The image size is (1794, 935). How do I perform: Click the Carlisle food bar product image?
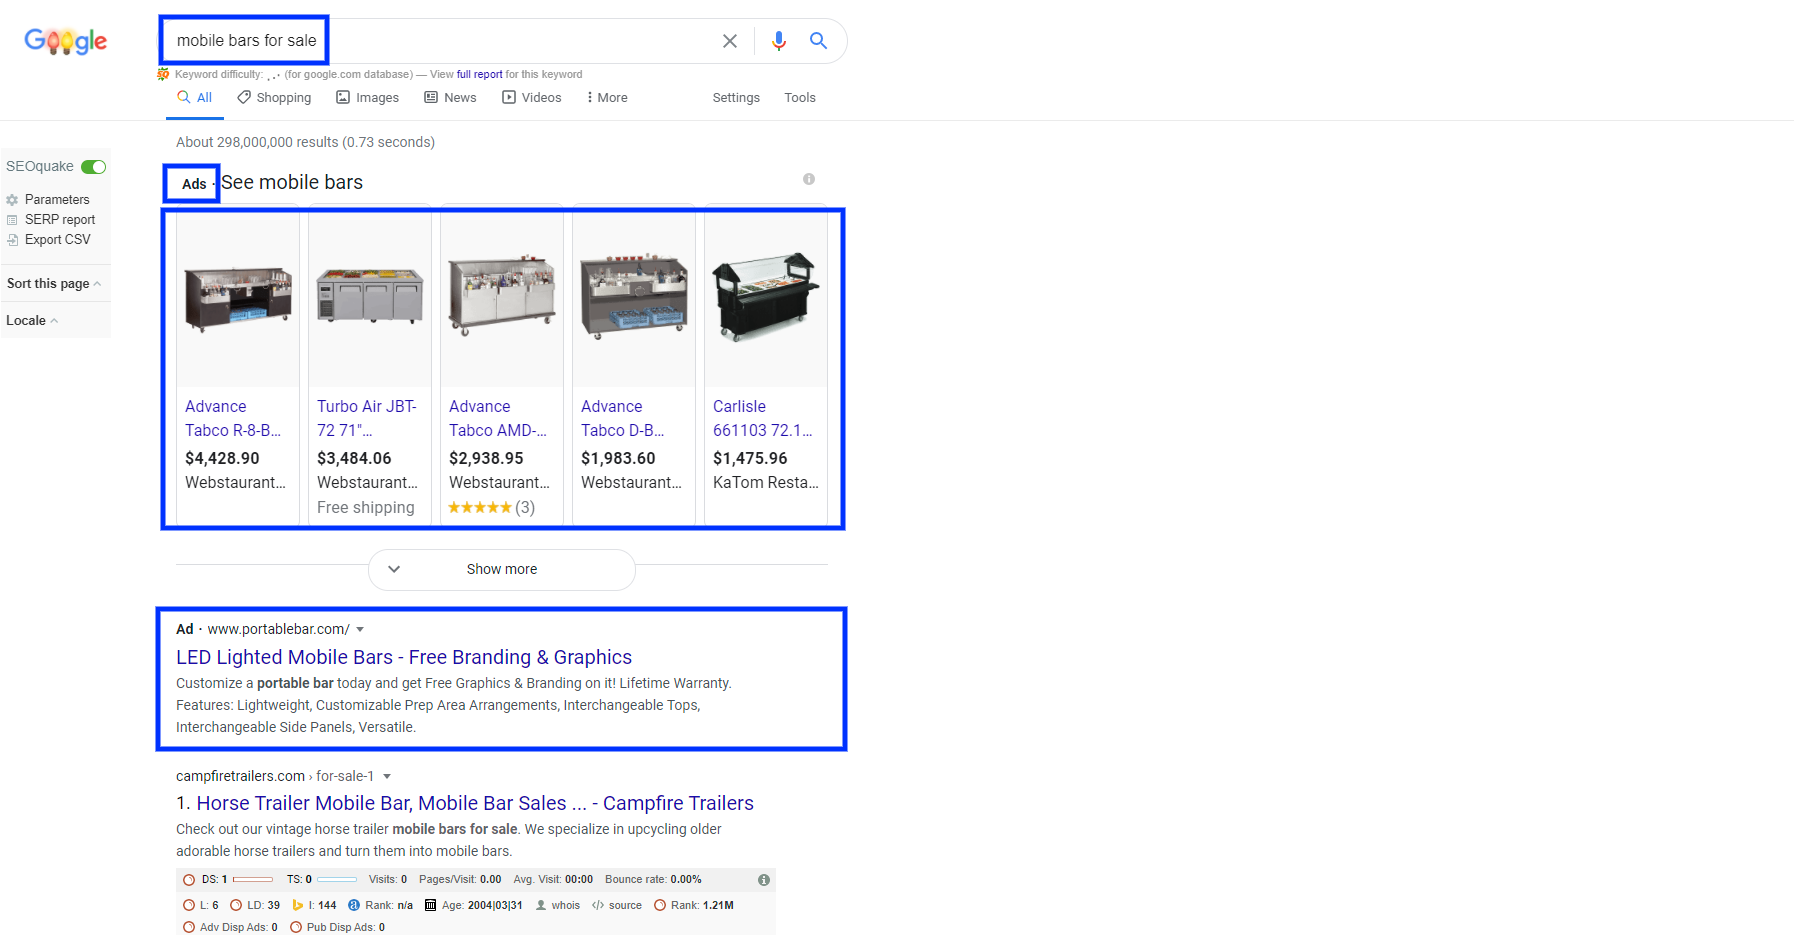point(766,296)
